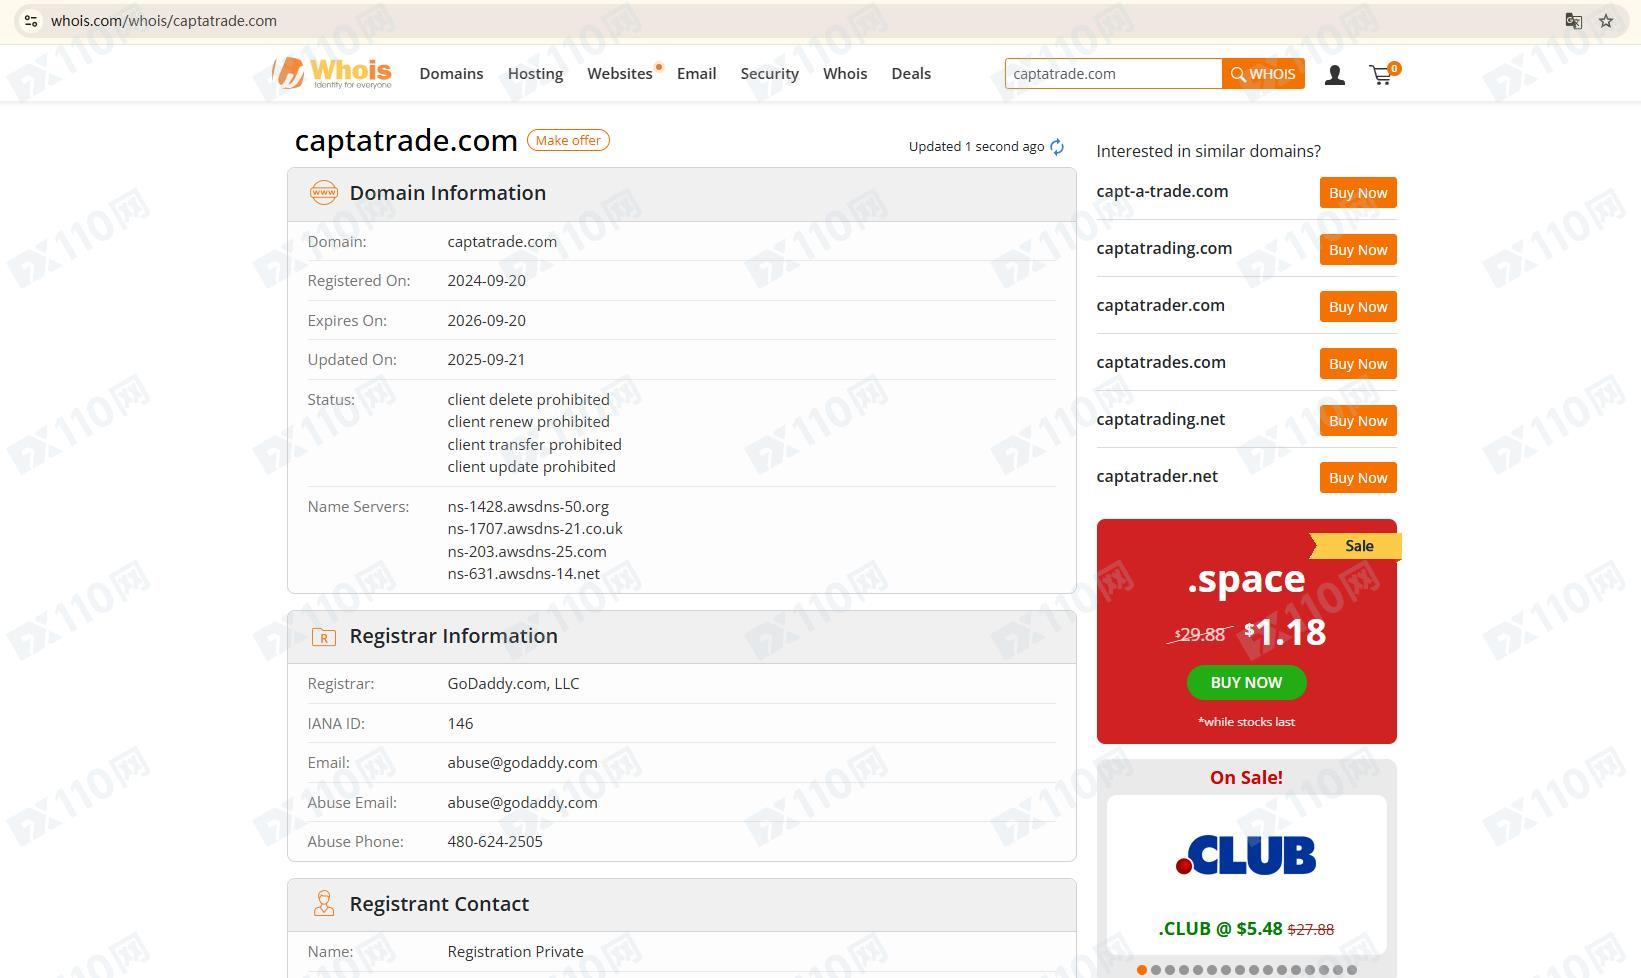Bookmark page with star icon
1641x978 pixels.
[1606, 21]
